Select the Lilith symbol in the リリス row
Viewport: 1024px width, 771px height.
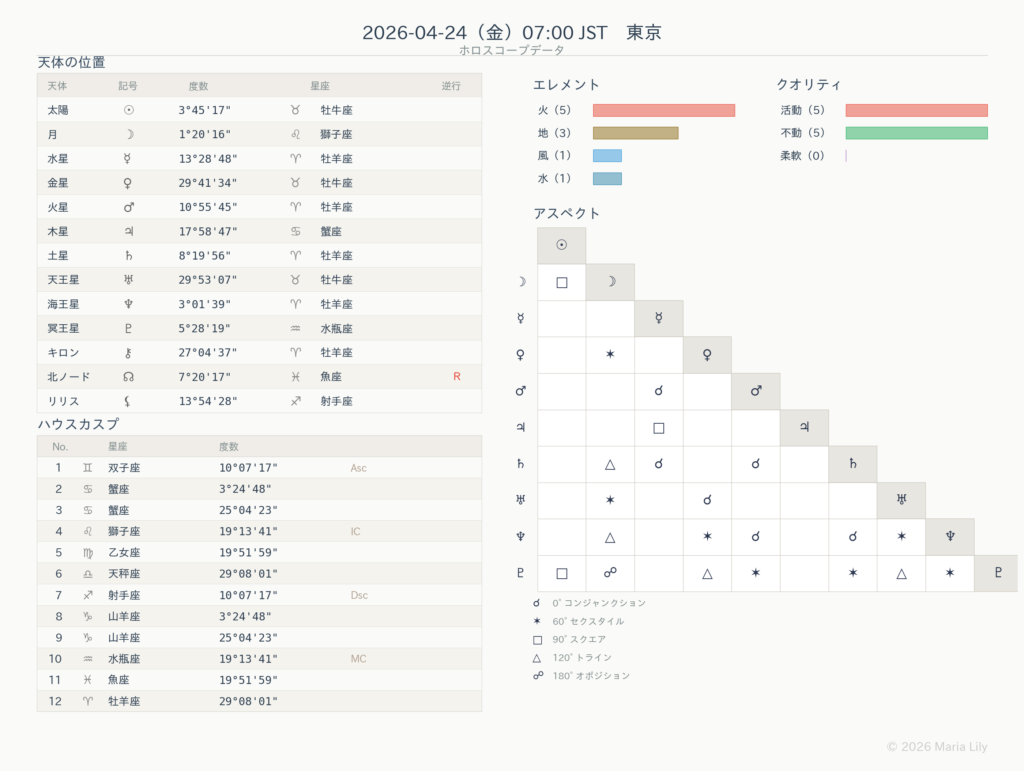pyautogui.click(x=128, y=401)
